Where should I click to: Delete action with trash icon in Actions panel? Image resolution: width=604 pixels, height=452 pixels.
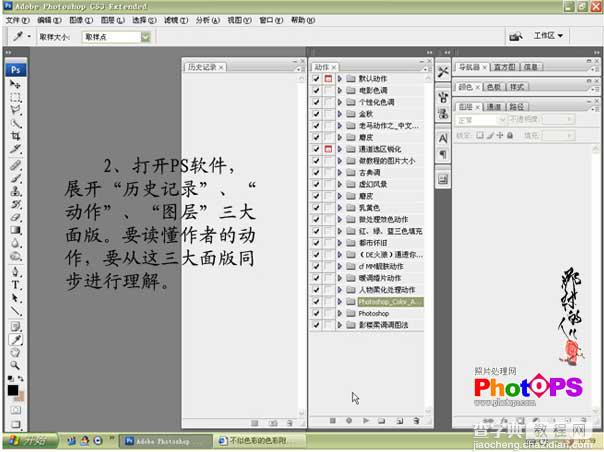(416, 421)
